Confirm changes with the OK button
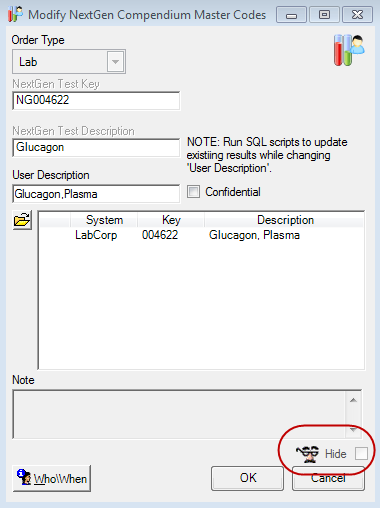The width and height of the screenshot is (380, 508). (x=247, y=478)
